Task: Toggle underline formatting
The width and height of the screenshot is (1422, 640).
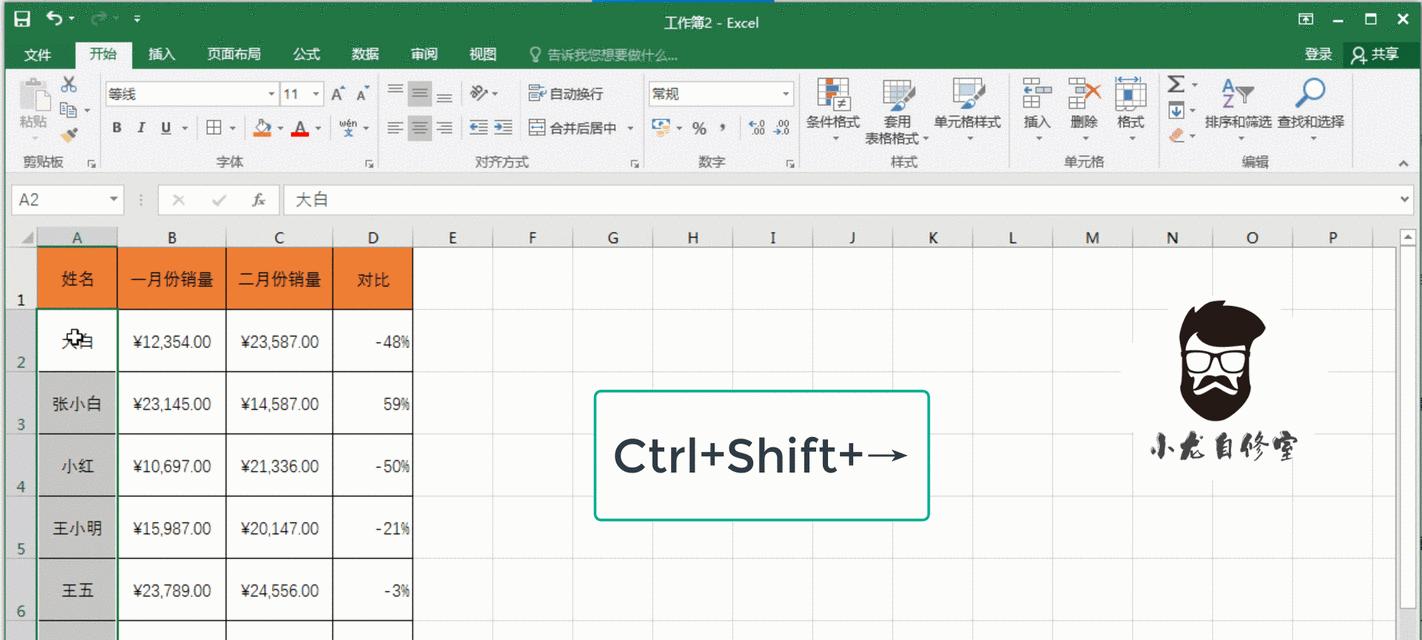Action: pyautogui.click(x=165, y=128)
